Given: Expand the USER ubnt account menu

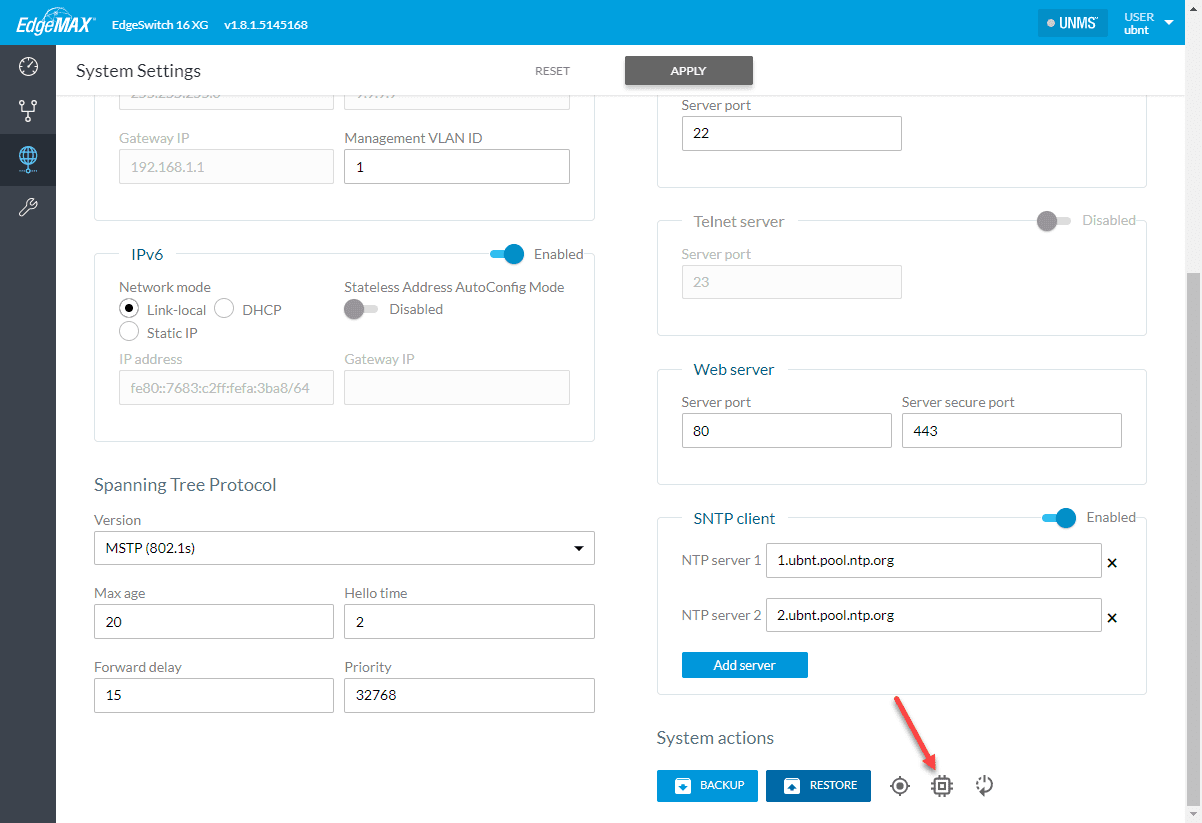Looking at the screenshot, I should (x=1147, y=23).
